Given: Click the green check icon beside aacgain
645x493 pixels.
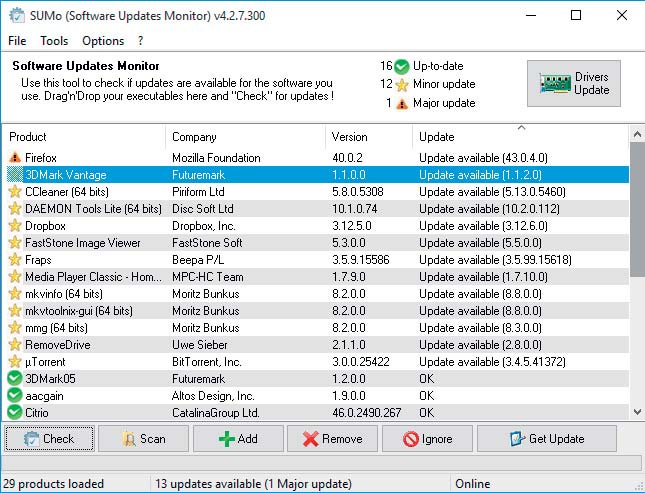Looking at the screenshot, I should tap(15, 395).
